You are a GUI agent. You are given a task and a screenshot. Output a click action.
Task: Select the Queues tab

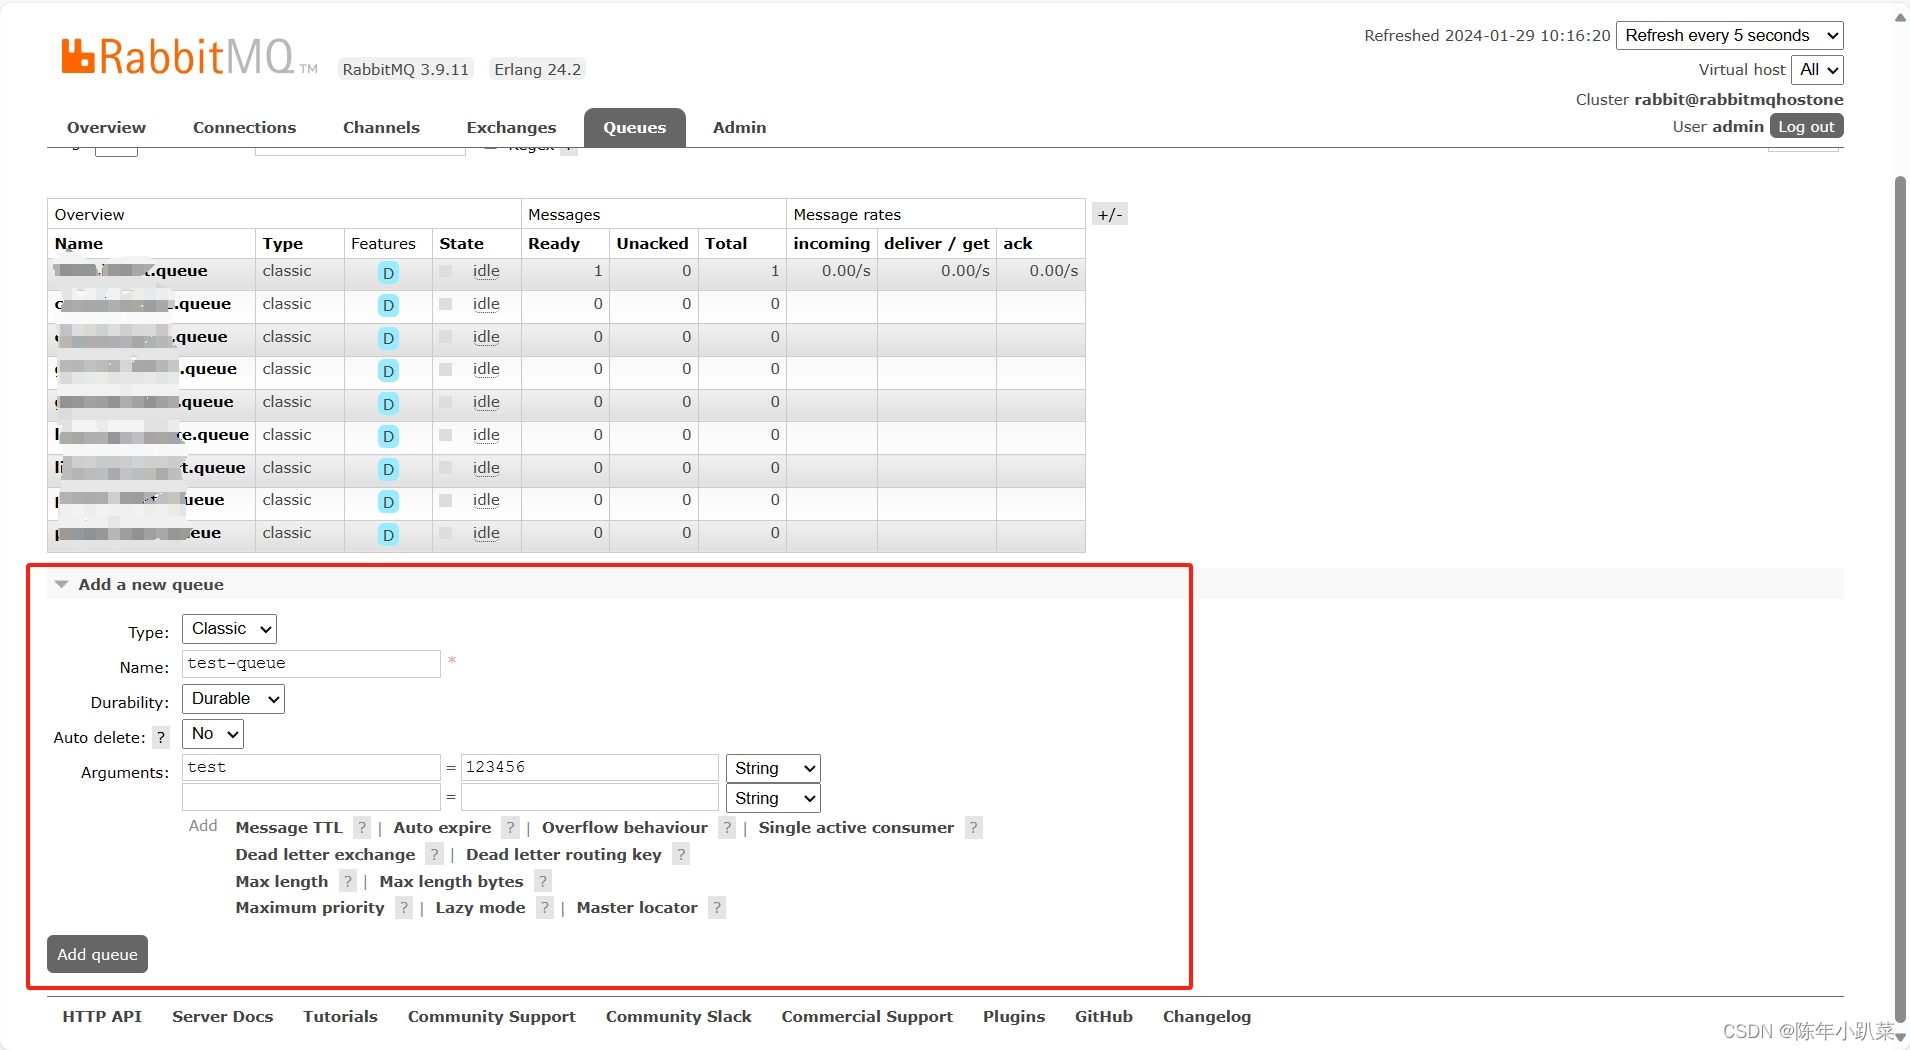pyautogui.click(x=634, y=128)
